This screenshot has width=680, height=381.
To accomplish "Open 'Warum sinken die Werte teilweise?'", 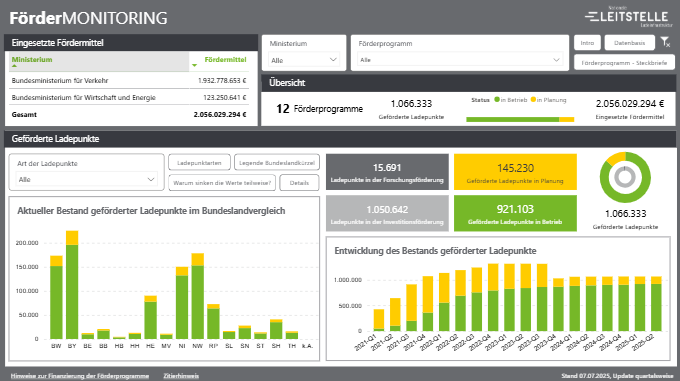I will point(222,183).
